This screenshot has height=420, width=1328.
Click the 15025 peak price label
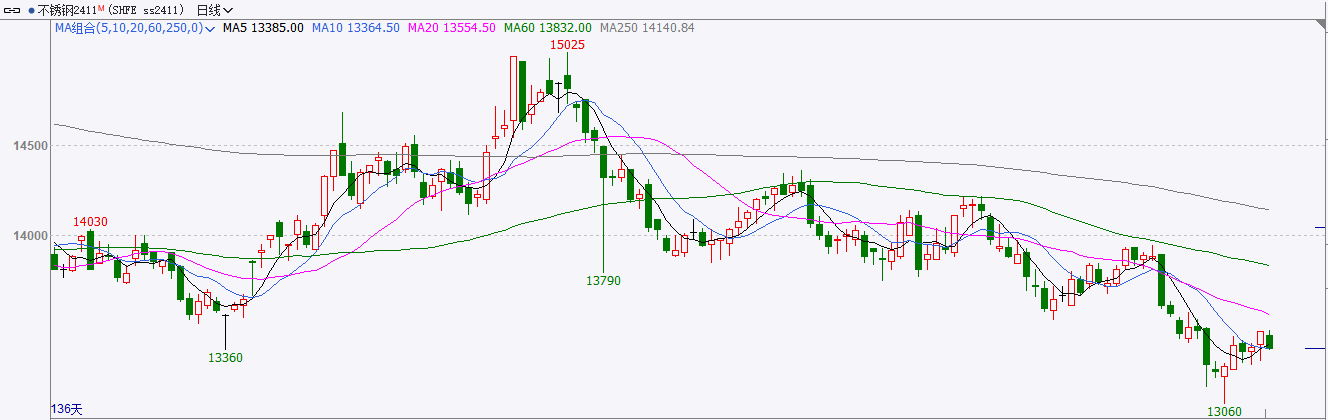pos(567,45)
